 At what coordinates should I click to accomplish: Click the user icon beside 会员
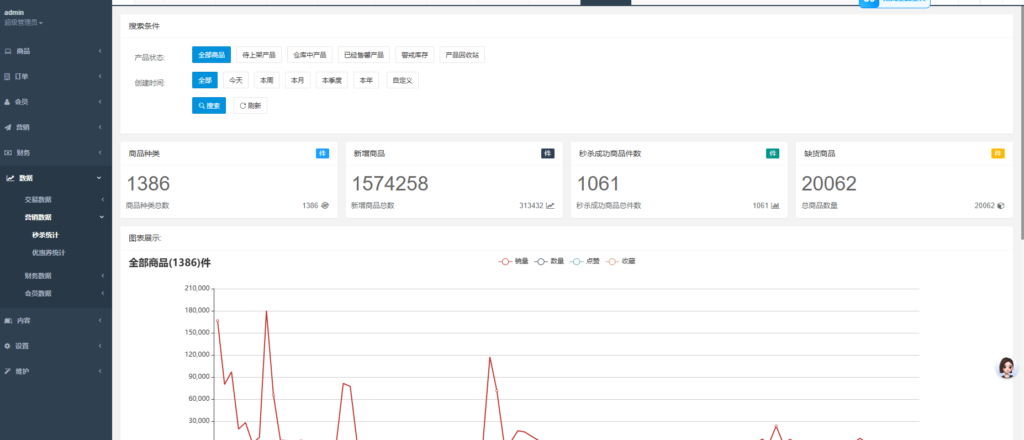click(x=7, y=102)
